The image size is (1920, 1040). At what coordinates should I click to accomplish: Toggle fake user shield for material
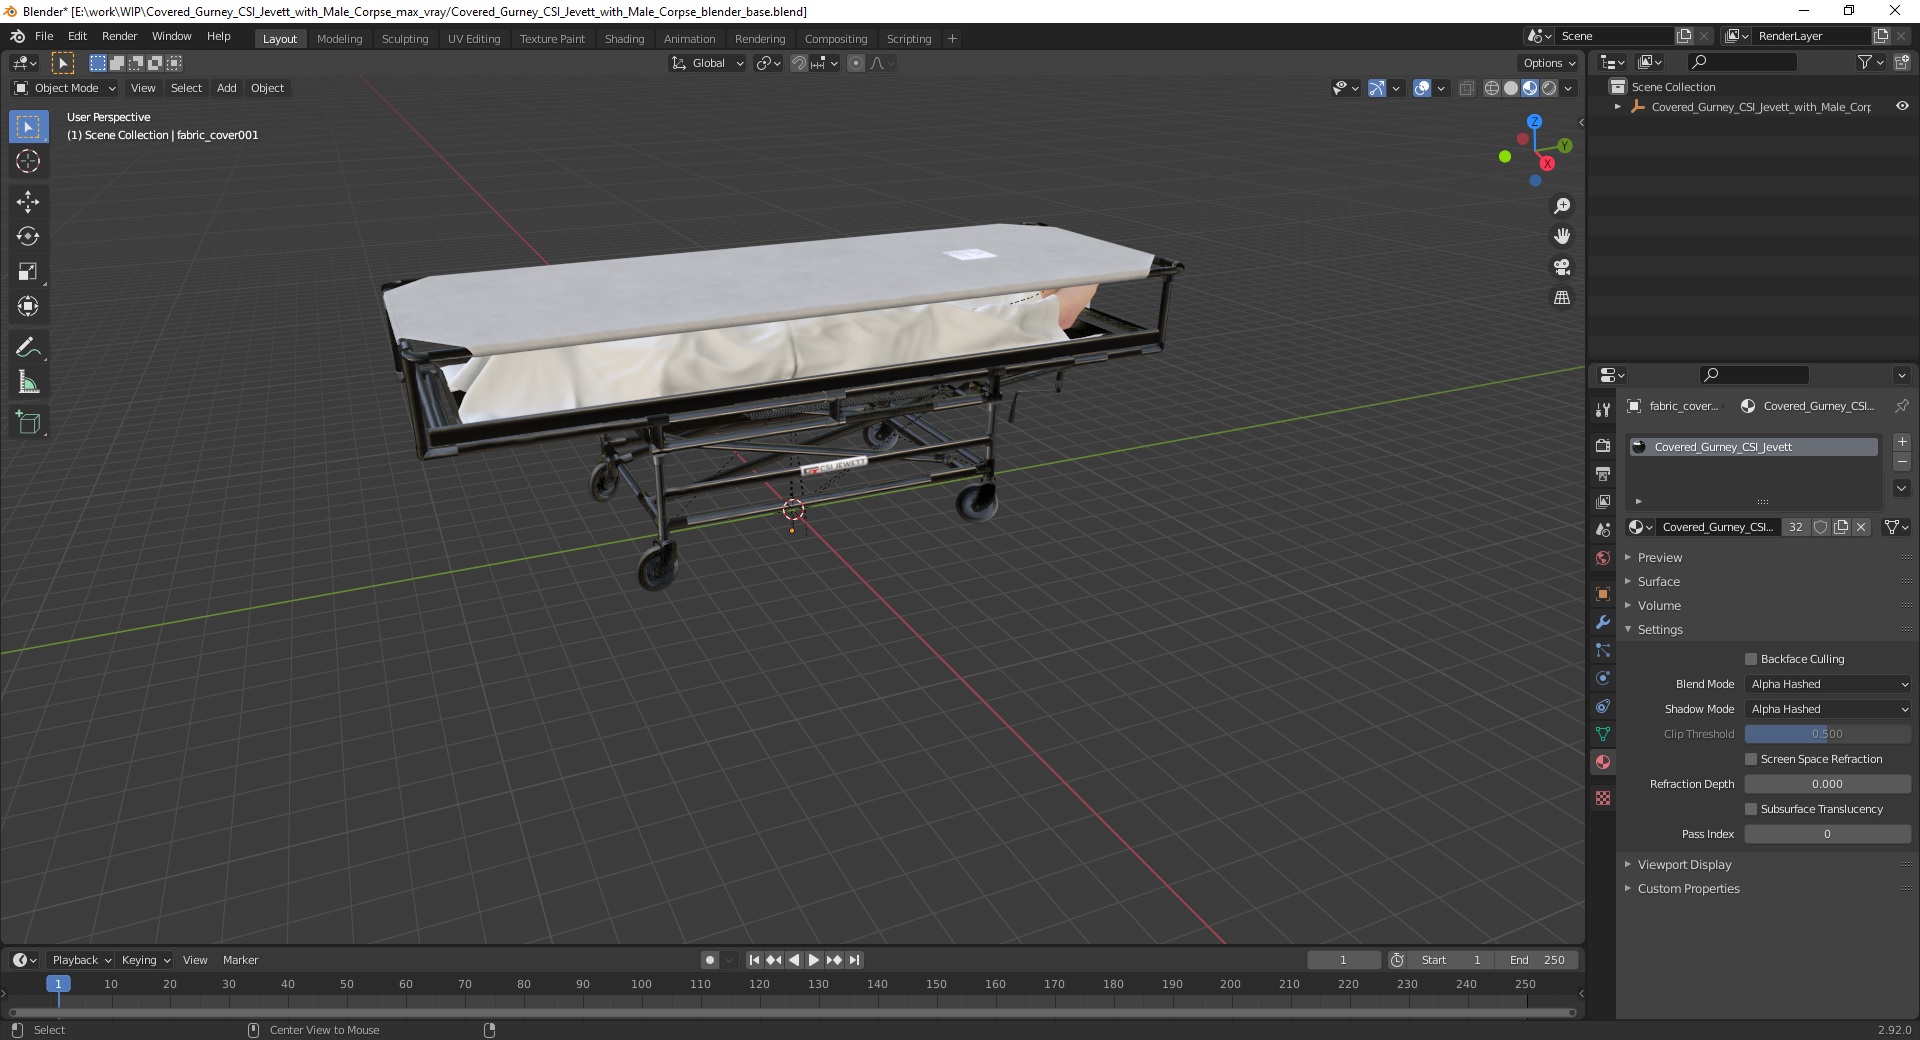1821,527
